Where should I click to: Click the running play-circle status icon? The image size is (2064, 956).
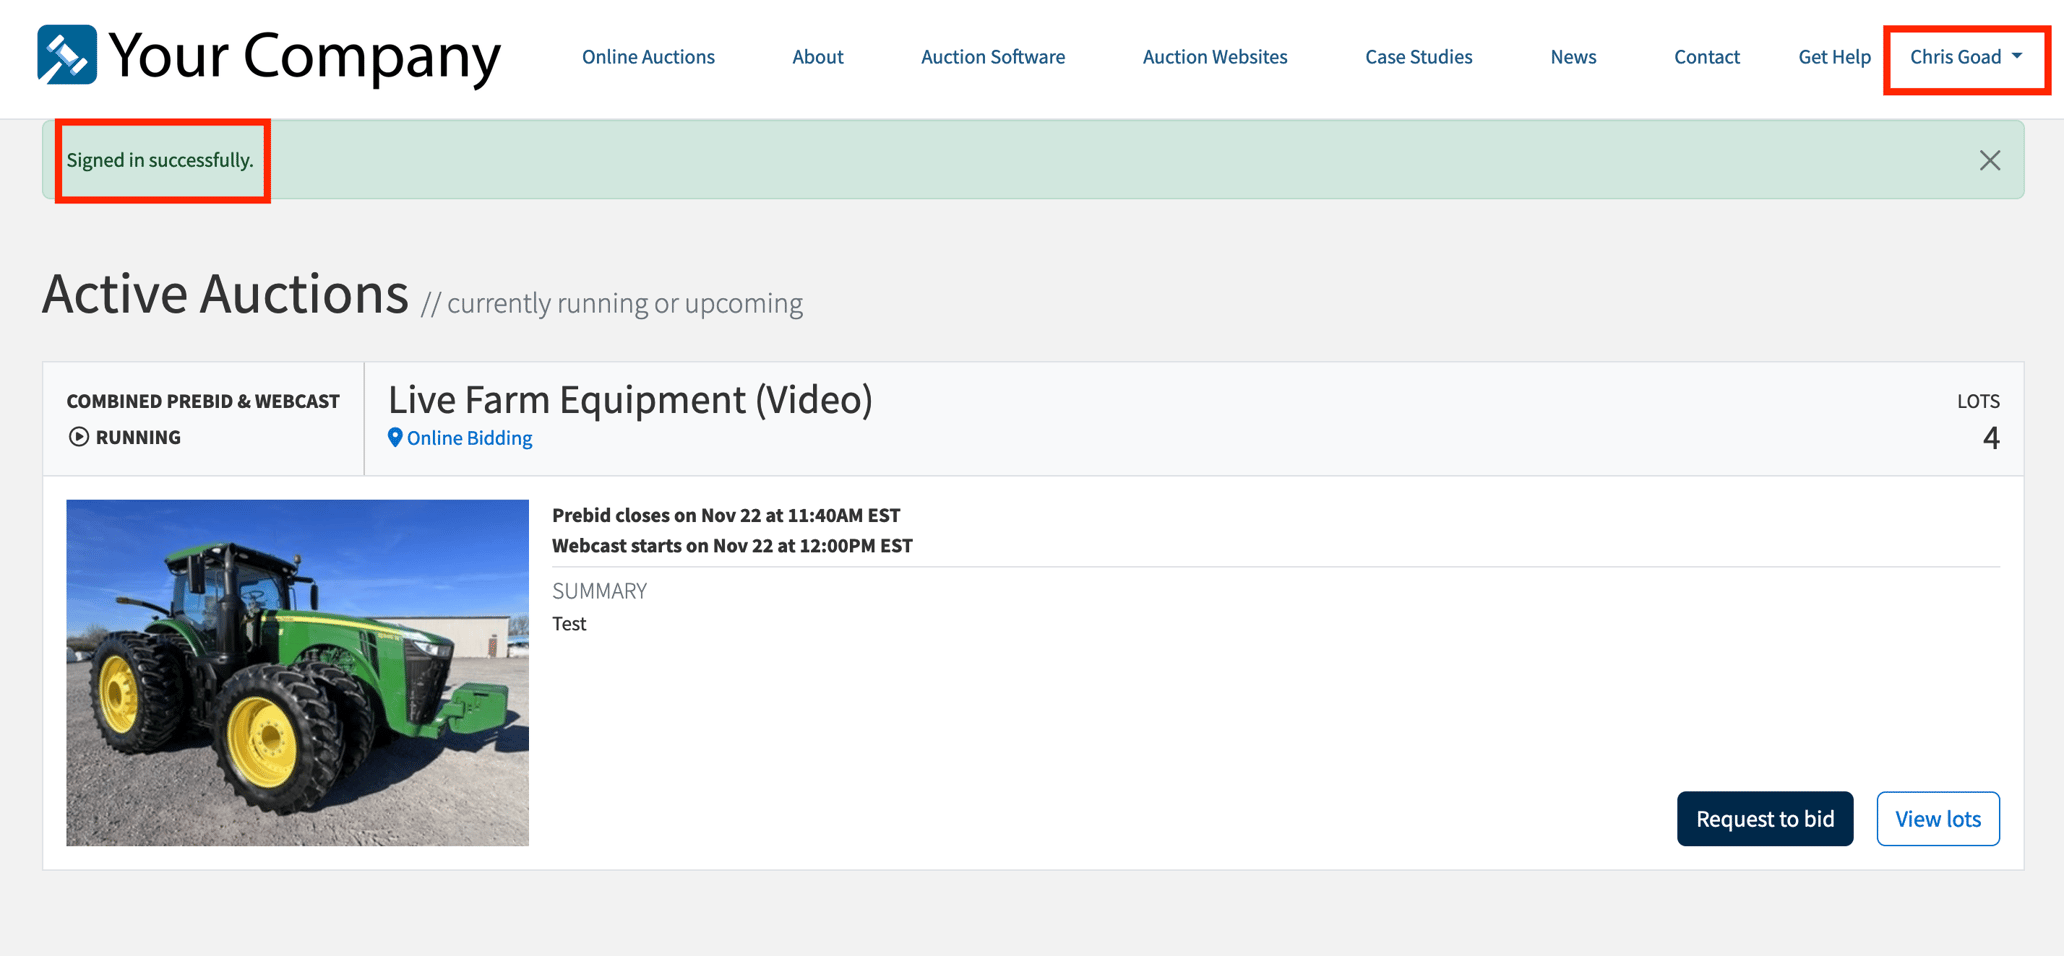click(79, 437)
